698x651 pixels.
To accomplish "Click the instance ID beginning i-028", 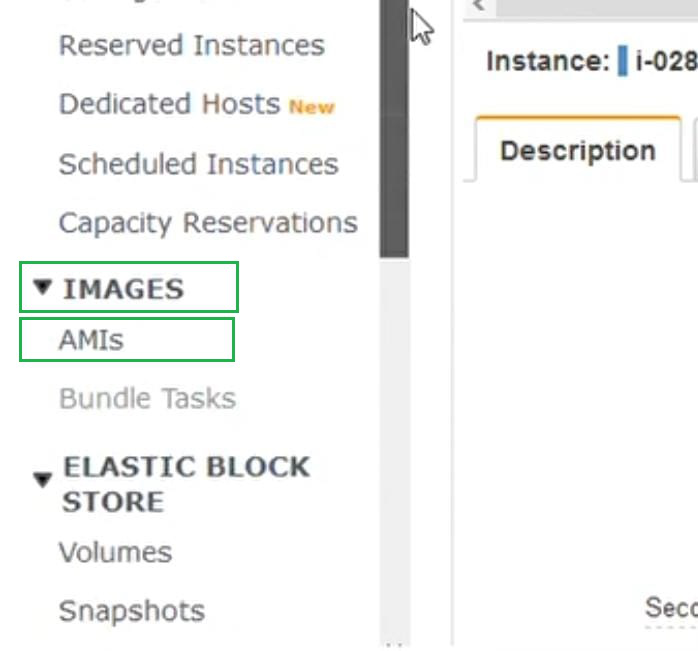I will [x=666, y=61].
